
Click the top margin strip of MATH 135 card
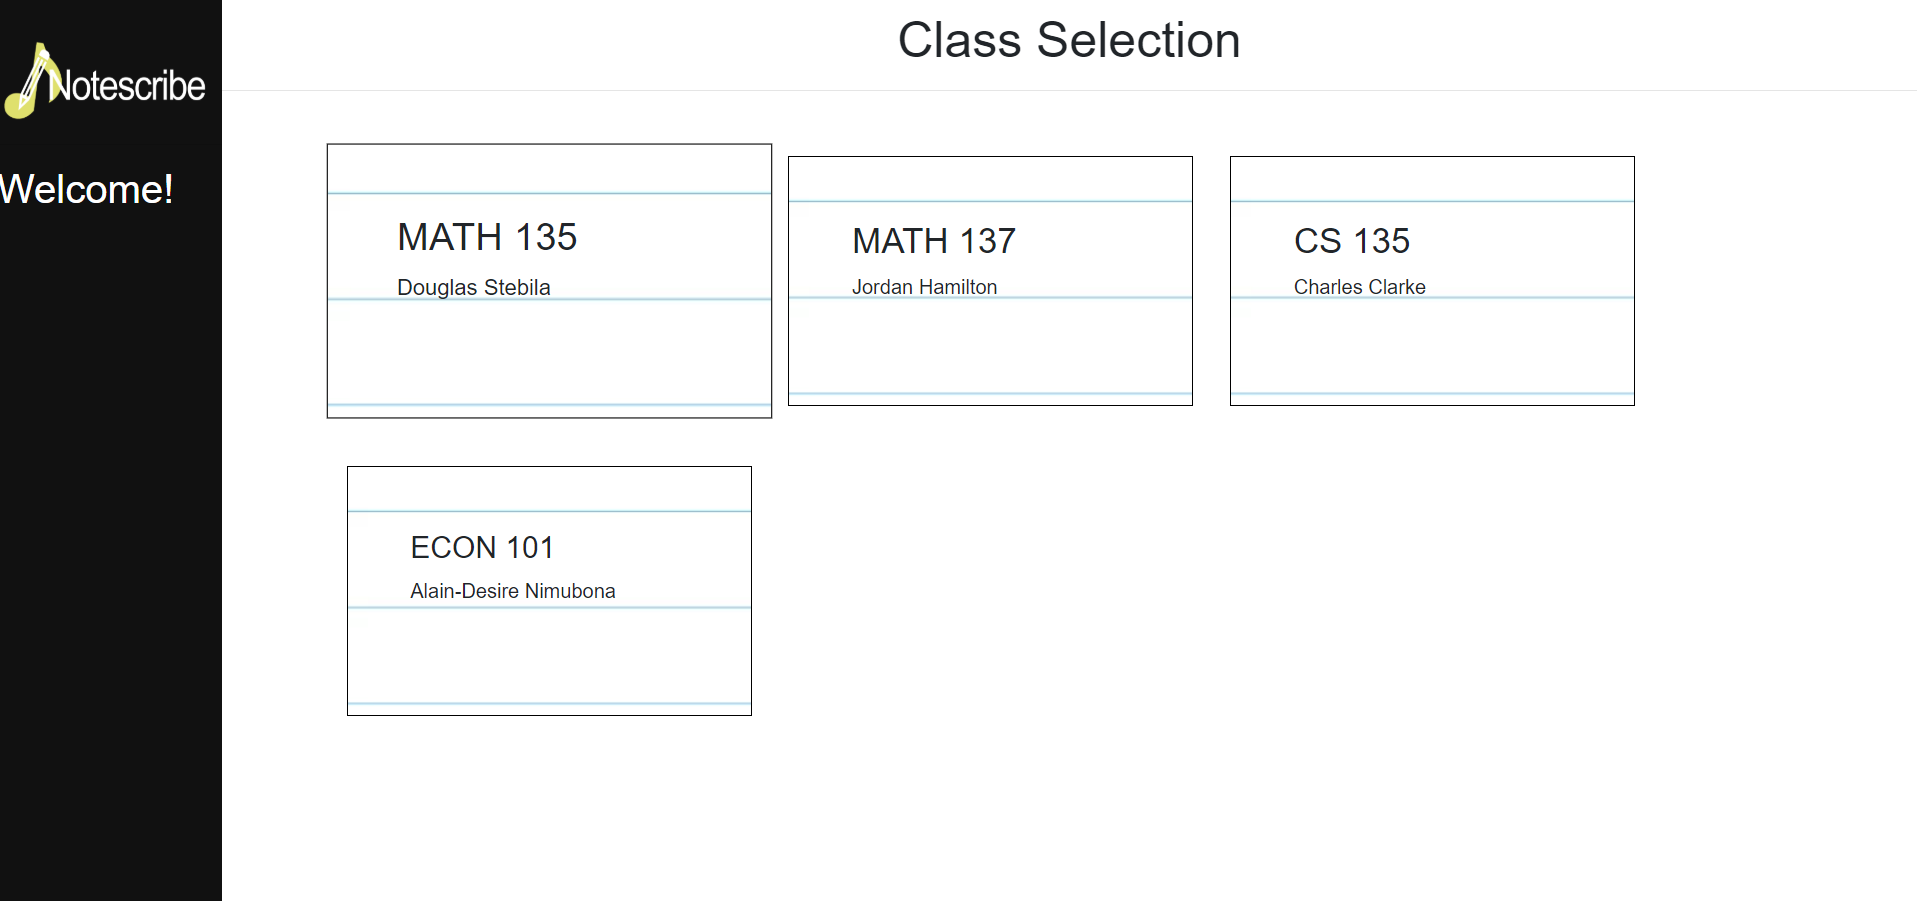549,169
